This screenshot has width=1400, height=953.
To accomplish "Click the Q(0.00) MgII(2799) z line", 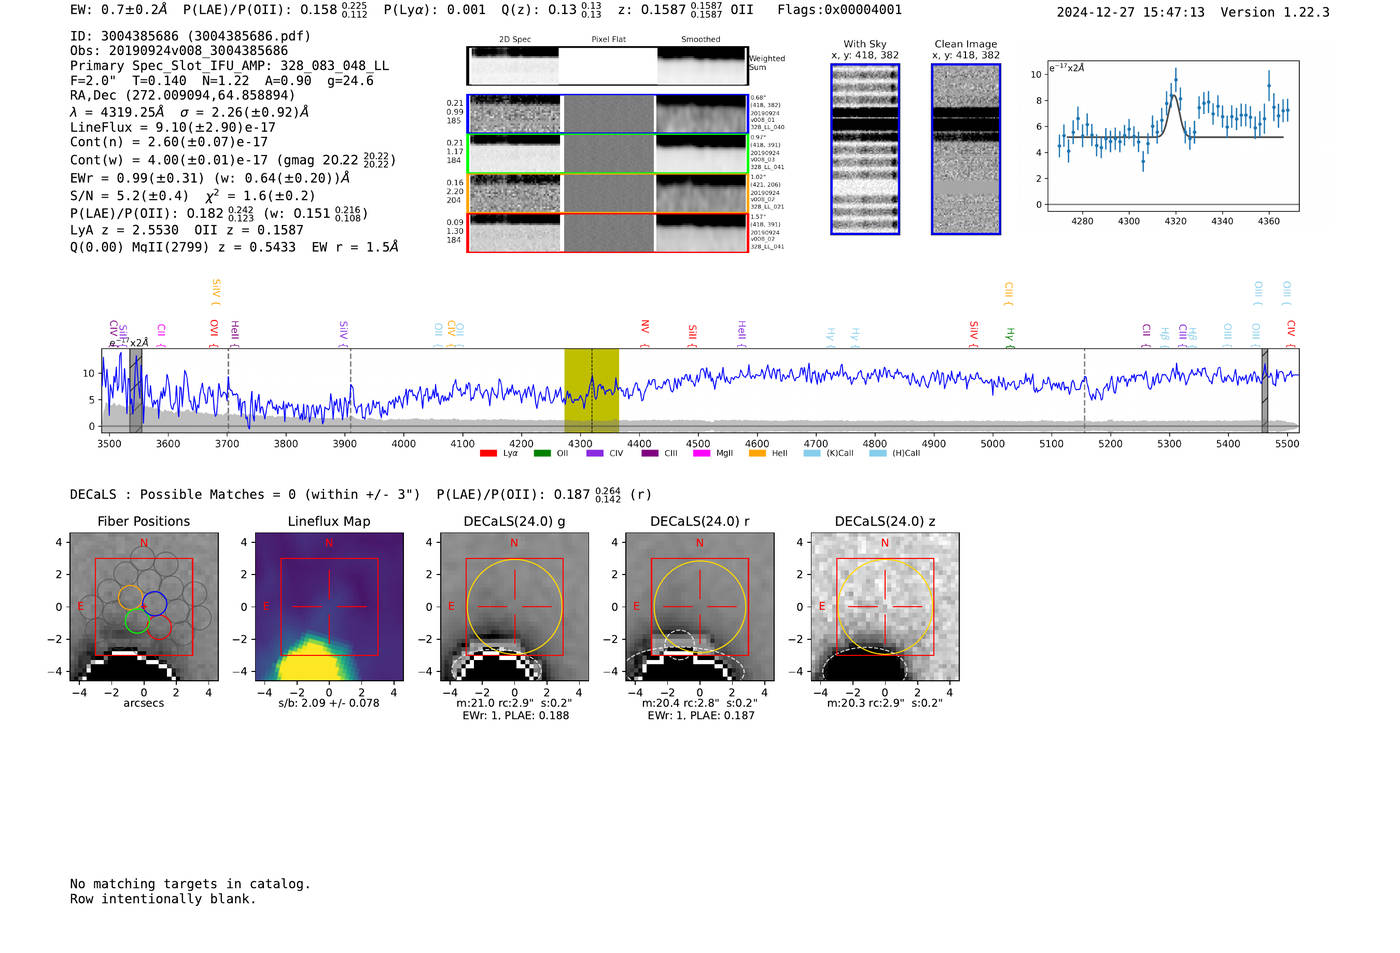I will point(234,247).
